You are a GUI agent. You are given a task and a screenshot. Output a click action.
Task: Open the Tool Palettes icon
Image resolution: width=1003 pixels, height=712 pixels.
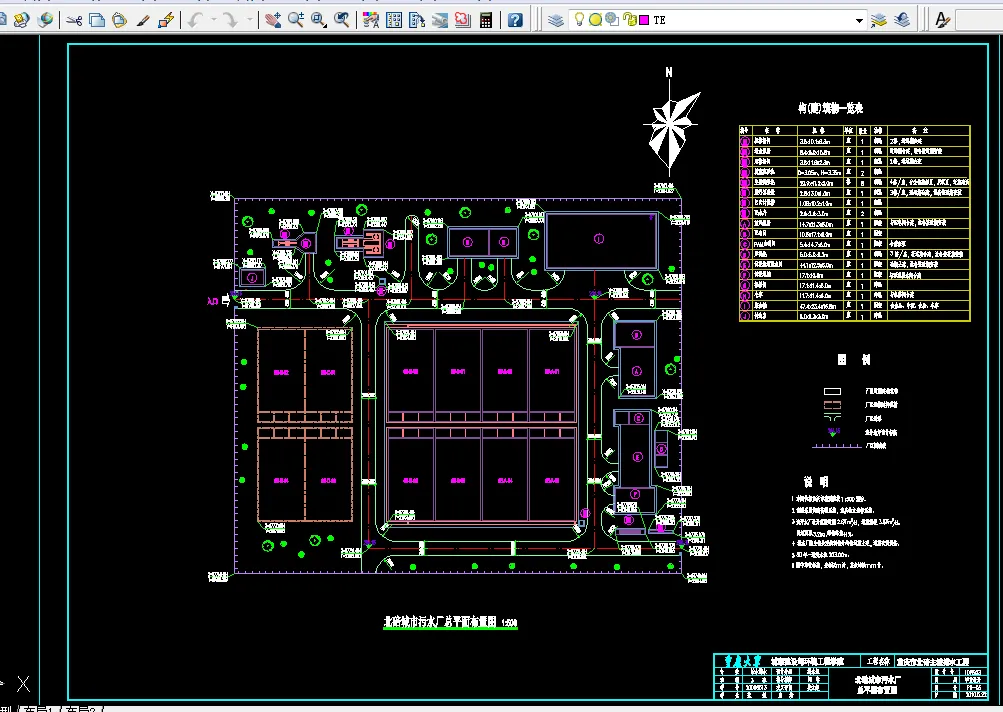417,20
